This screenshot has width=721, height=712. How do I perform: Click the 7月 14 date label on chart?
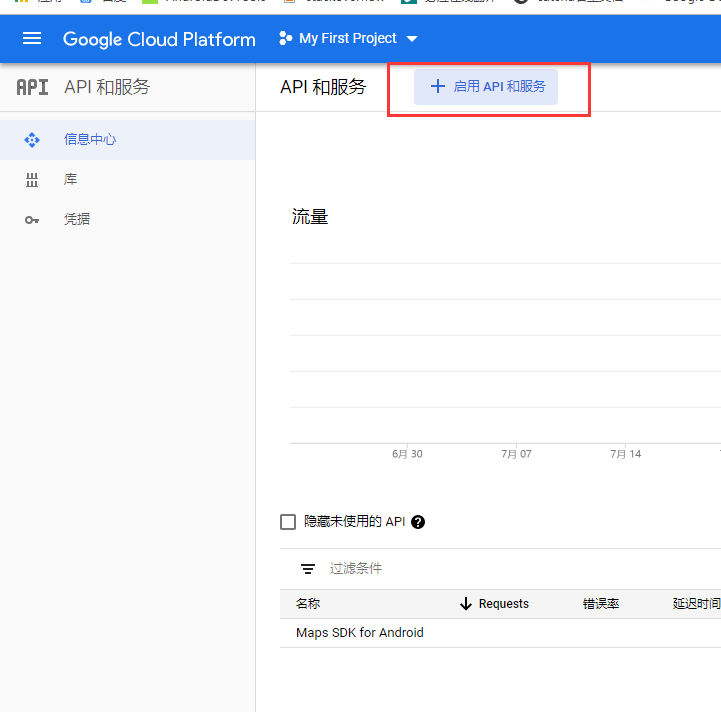click(625, 454)
